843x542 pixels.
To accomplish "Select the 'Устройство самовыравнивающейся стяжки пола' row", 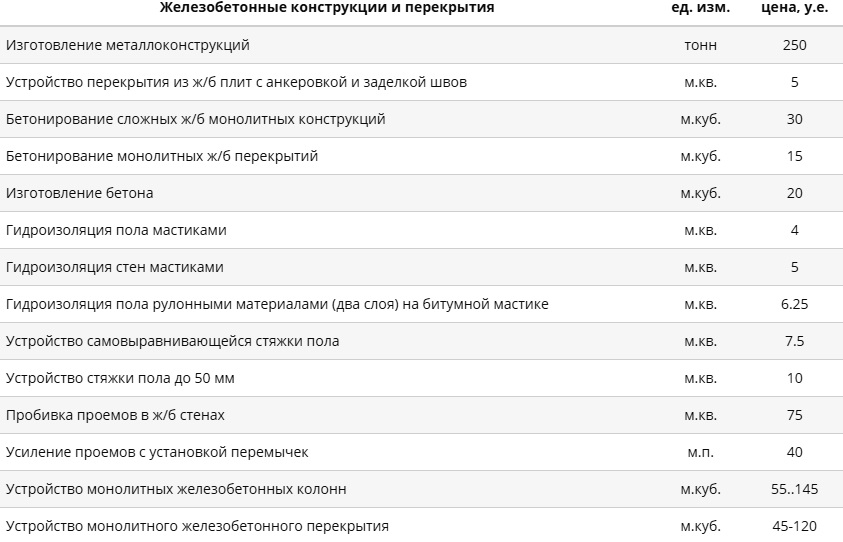I will (x=422, y=341).
